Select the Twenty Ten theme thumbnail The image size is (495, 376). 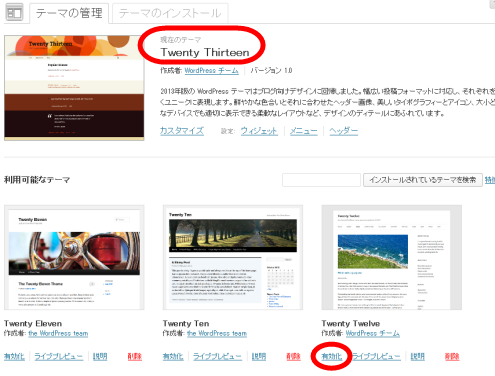(x=233, y=257)
